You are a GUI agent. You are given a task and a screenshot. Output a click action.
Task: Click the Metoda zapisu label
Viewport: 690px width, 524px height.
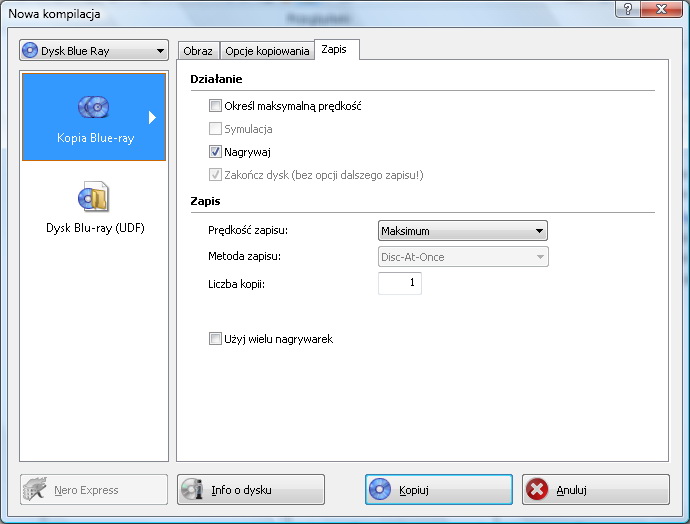[x=244, y=256]
